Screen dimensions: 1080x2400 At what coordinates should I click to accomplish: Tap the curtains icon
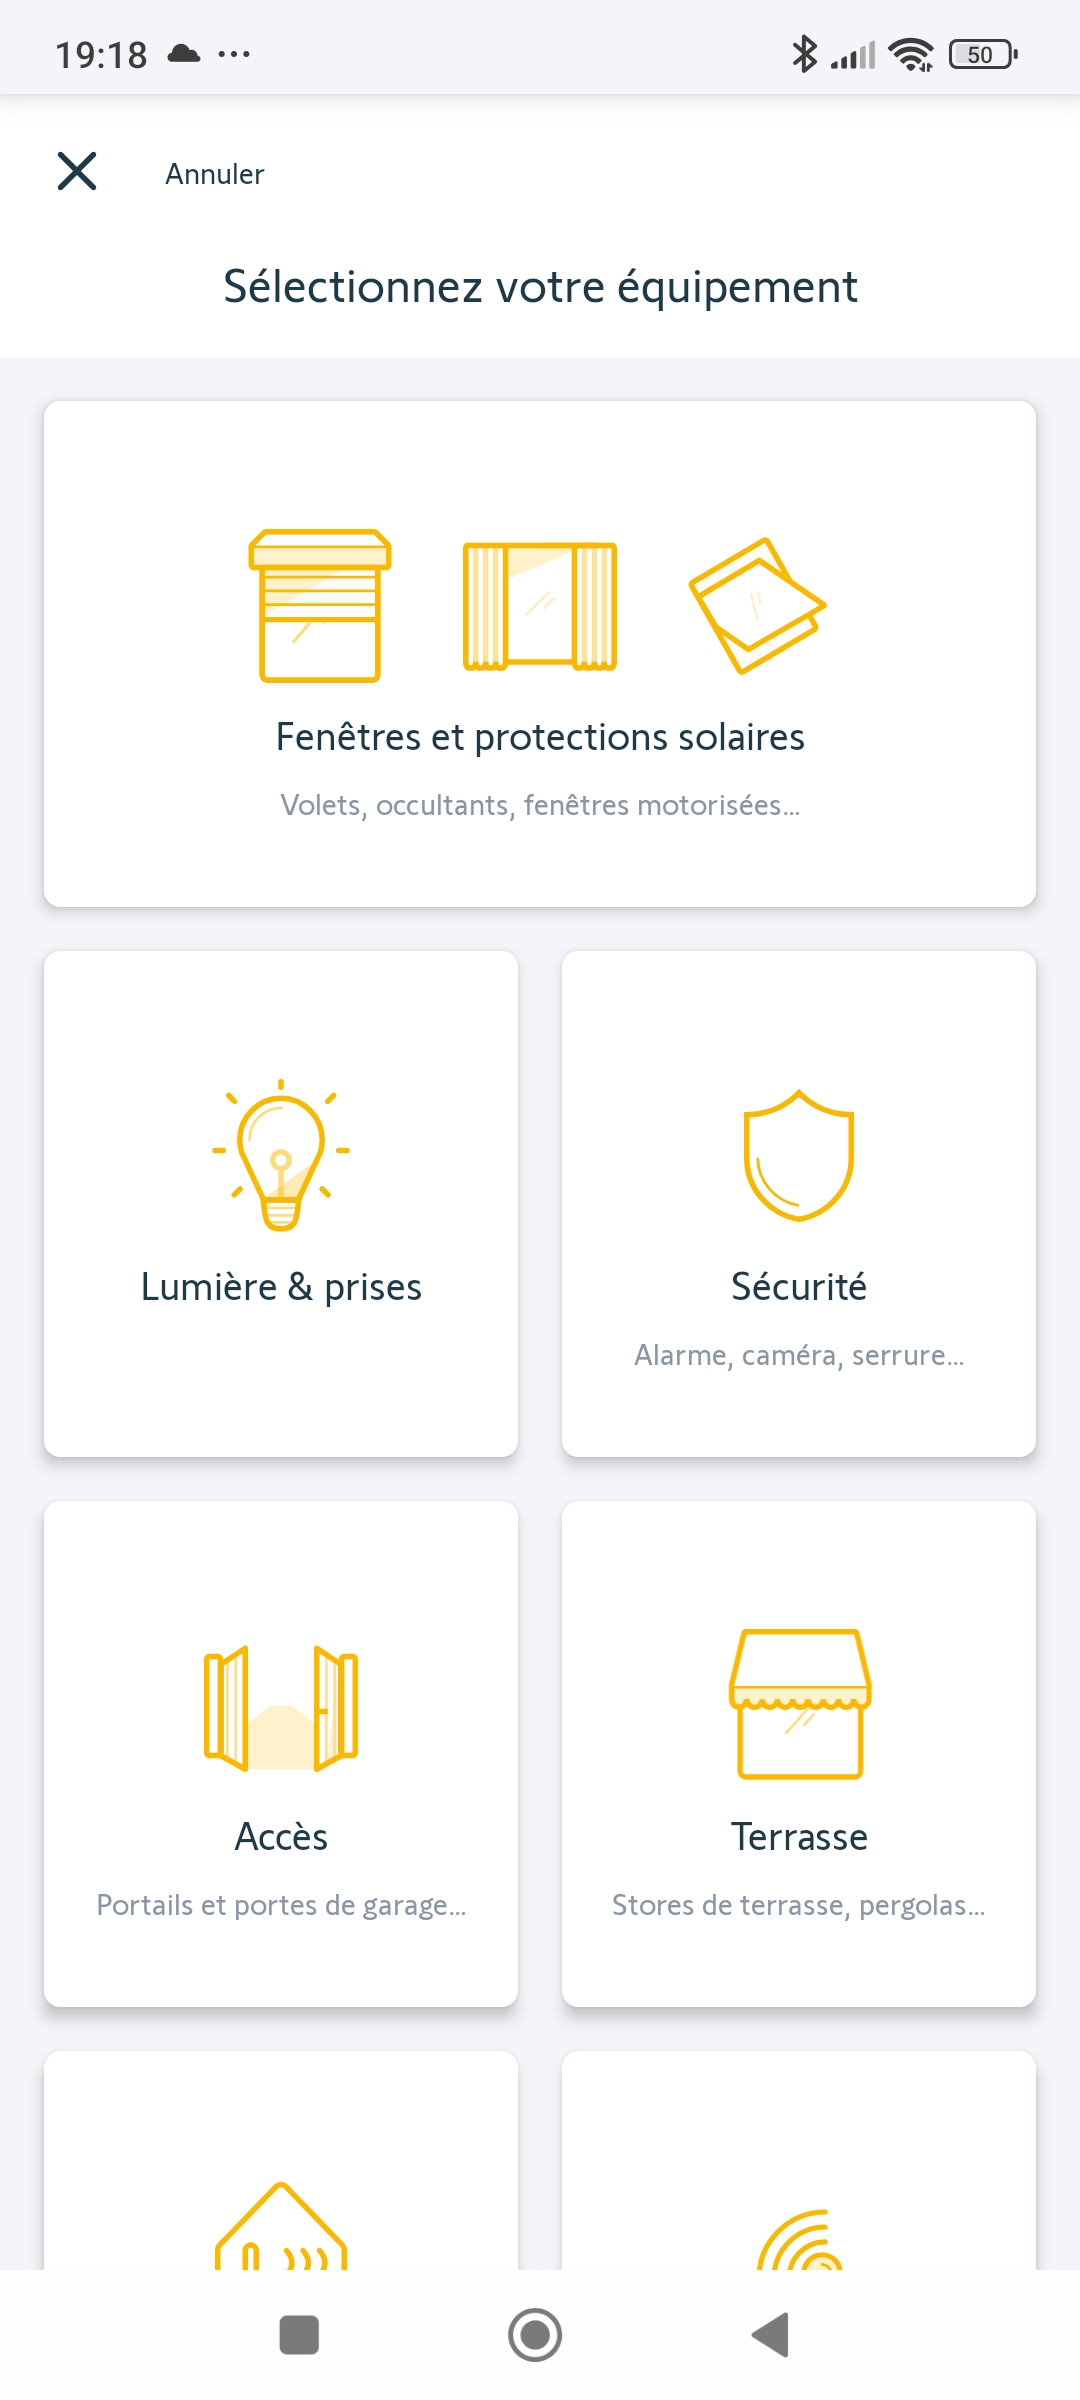pyautogui.click(x=540, y=606)
